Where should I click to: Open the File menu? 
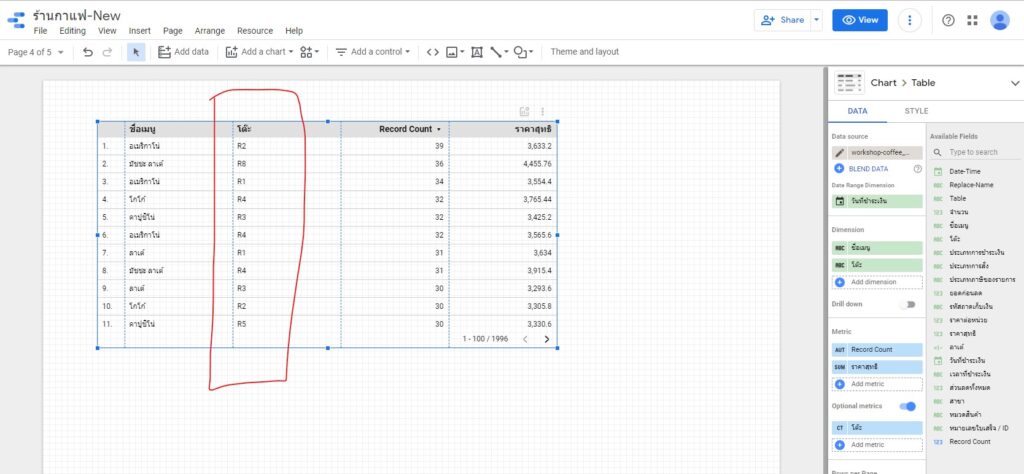coord(40,31)
